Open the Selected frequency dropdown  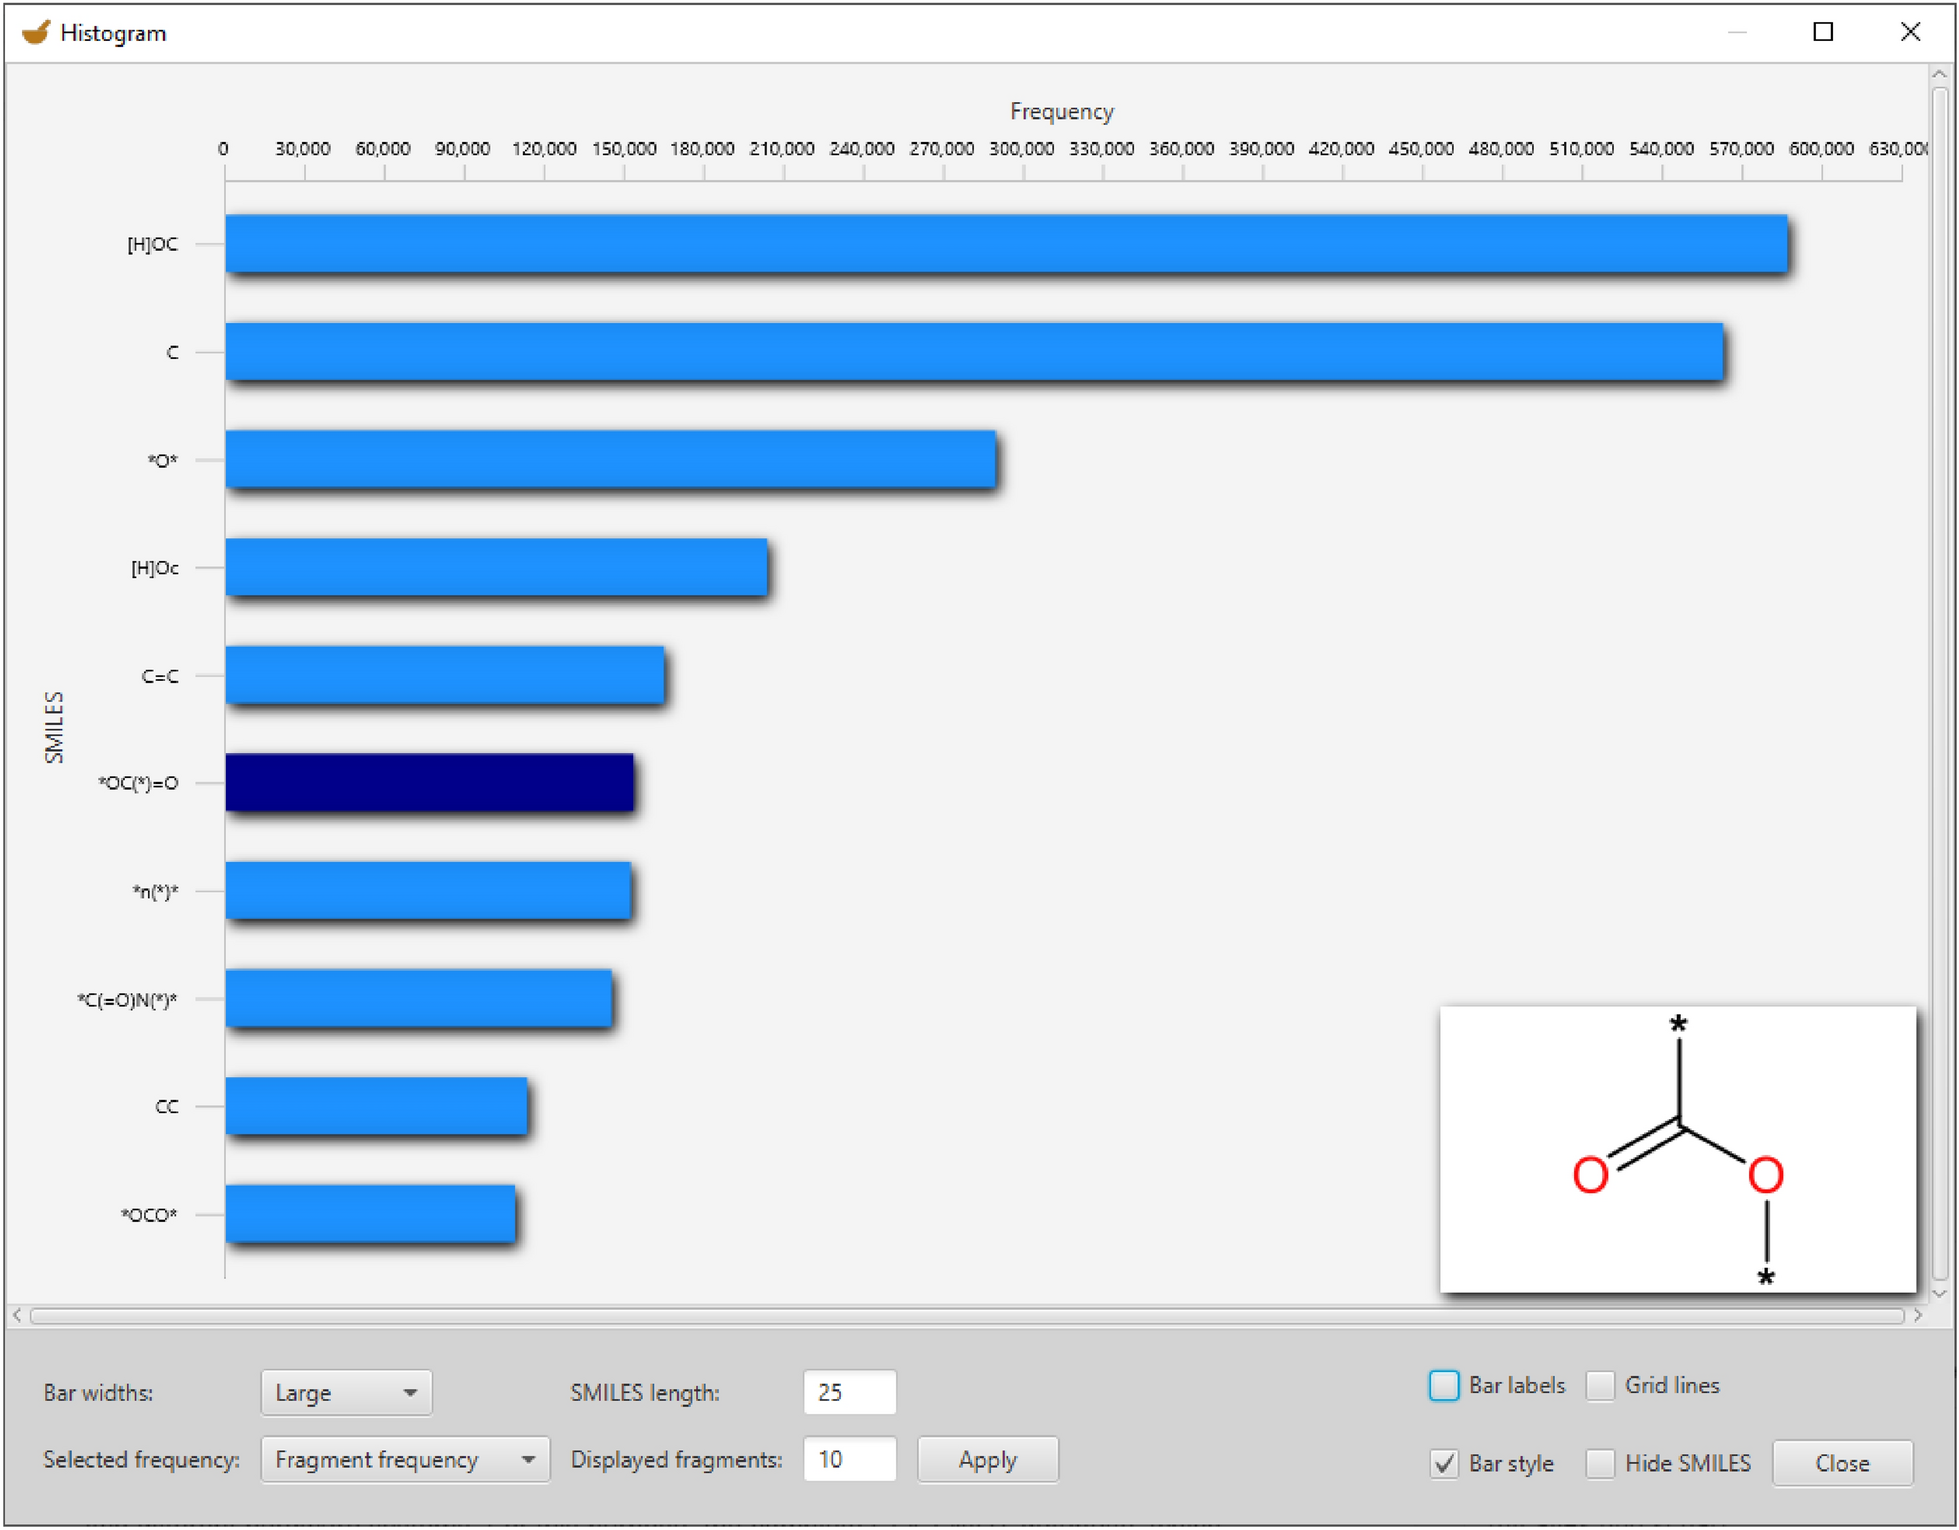(405, 1460)
